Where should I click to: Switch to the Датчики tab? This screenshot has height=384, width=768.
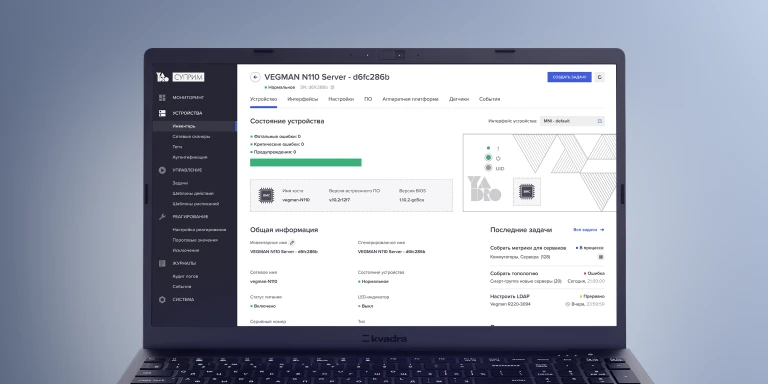tap(459, 99)
